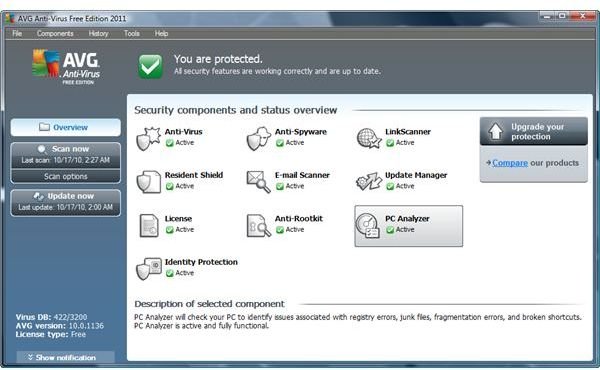Minimize the AVG window
The image size is (600, 370).
click(x=548, y=16)
